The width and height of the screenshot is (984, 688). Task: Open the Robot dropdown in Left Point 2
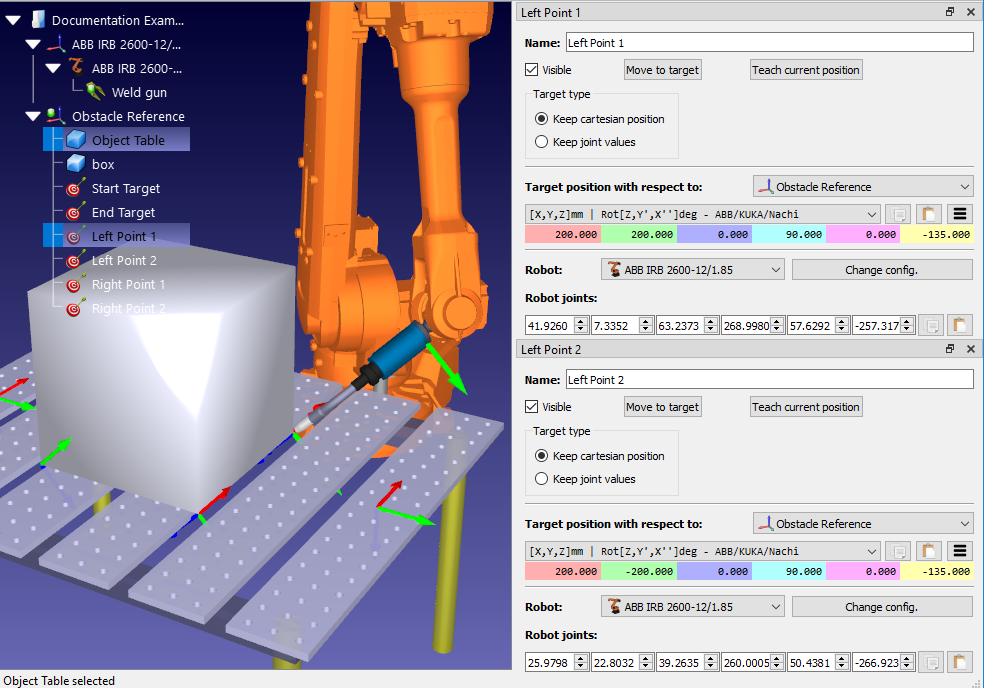(693, 607)
